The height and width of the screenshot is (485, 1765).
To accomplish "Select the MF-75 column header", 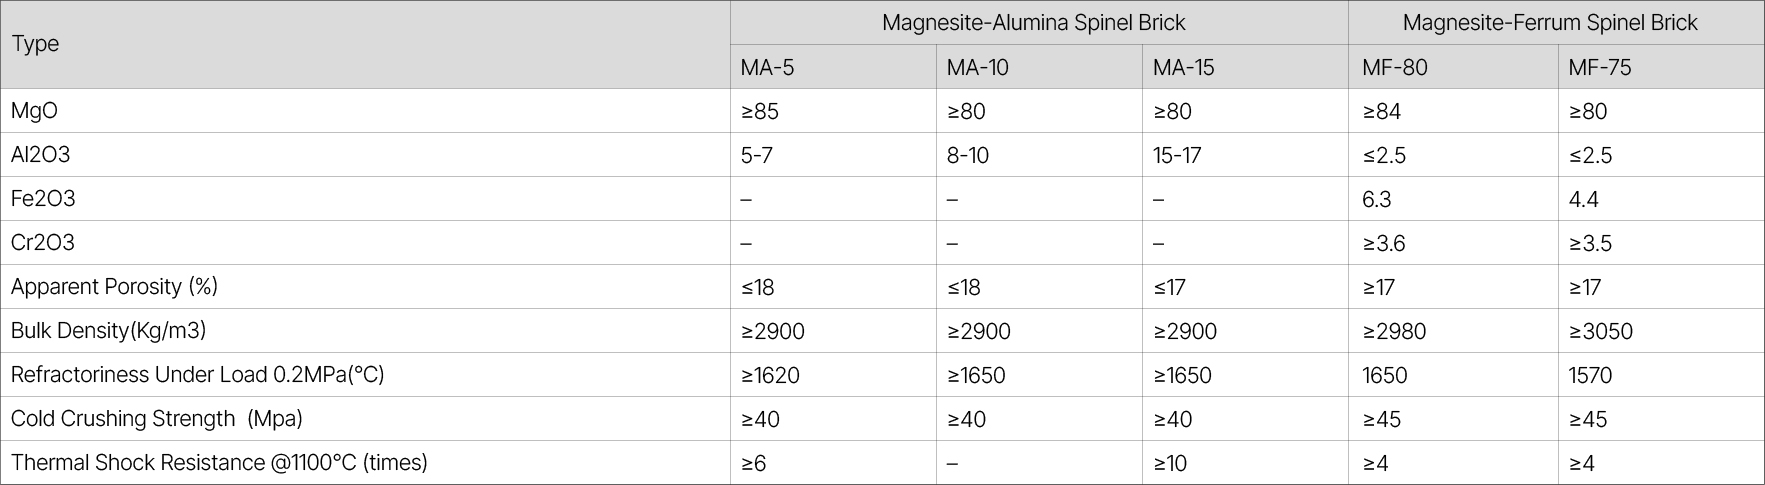I will pos(1599,67).
